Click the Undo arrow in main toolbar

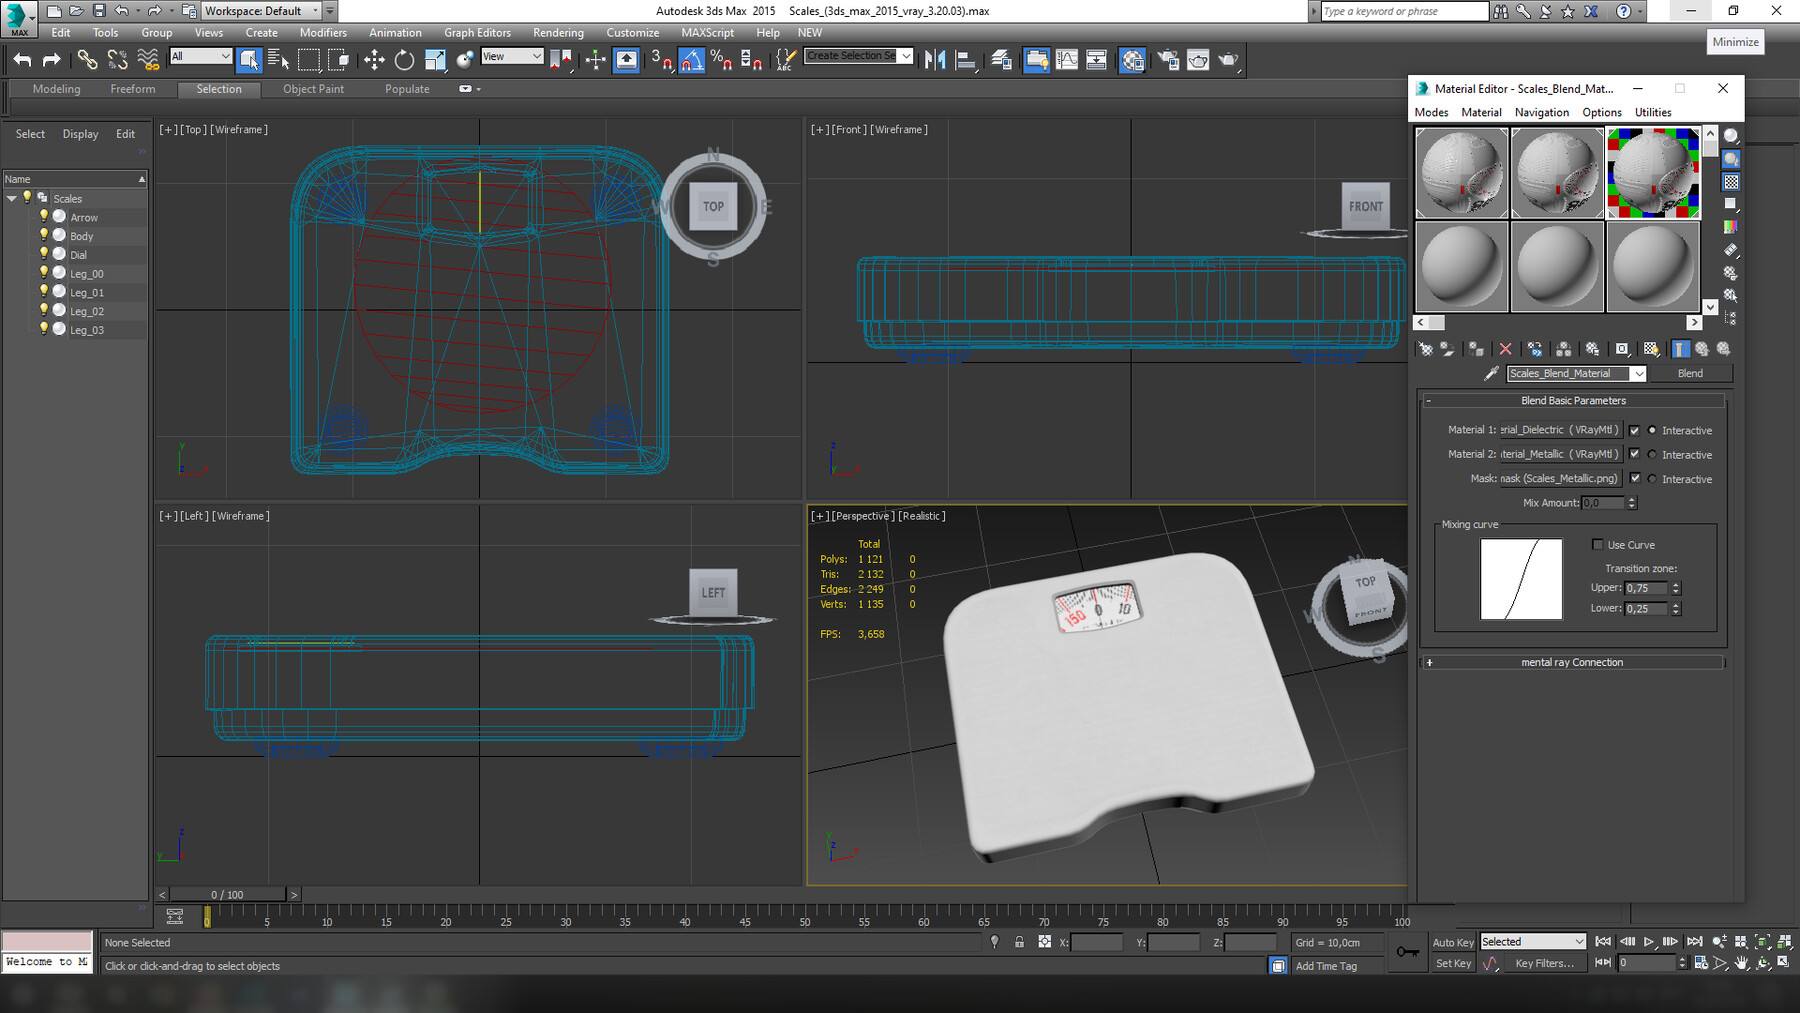tap(22, 60)
